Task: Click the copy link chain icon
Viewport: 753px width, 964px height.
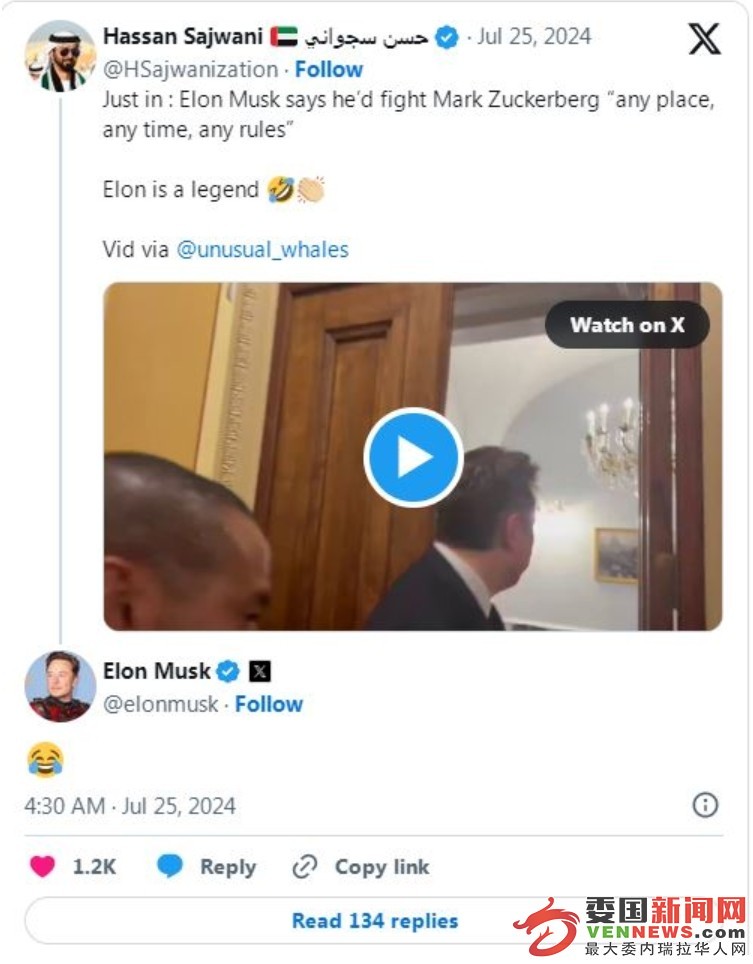Action: click(304, 867)
